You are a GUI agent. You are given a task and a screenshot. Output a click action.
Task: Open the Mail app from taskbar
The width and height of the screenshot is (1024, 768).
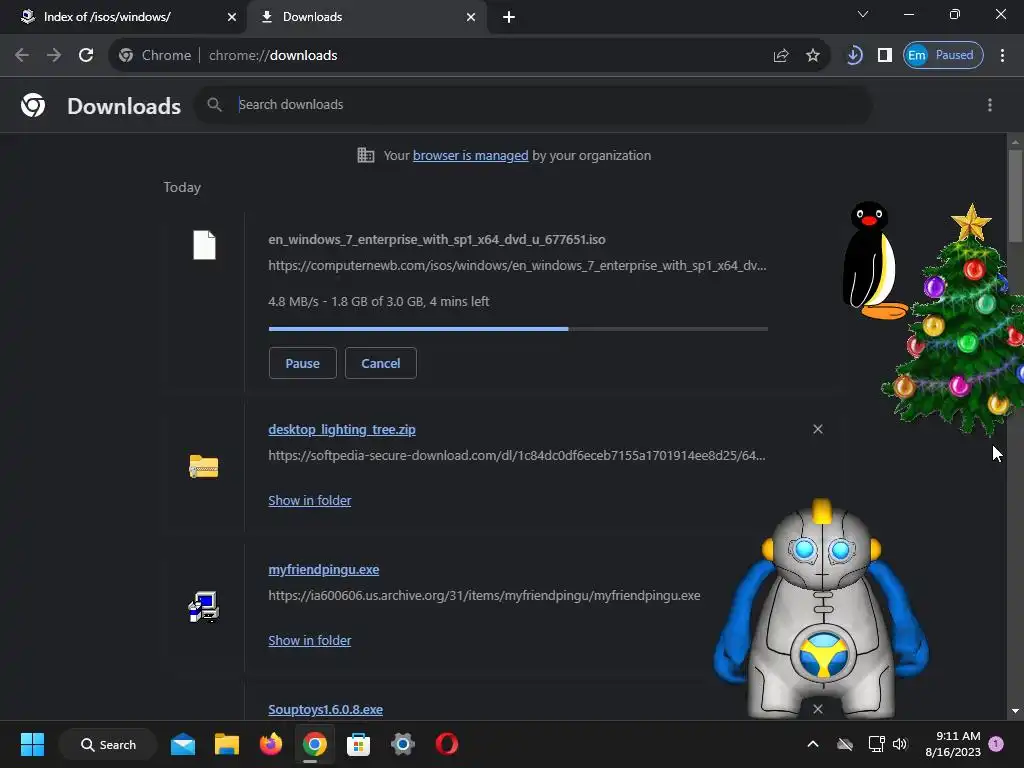pos(183,744)
